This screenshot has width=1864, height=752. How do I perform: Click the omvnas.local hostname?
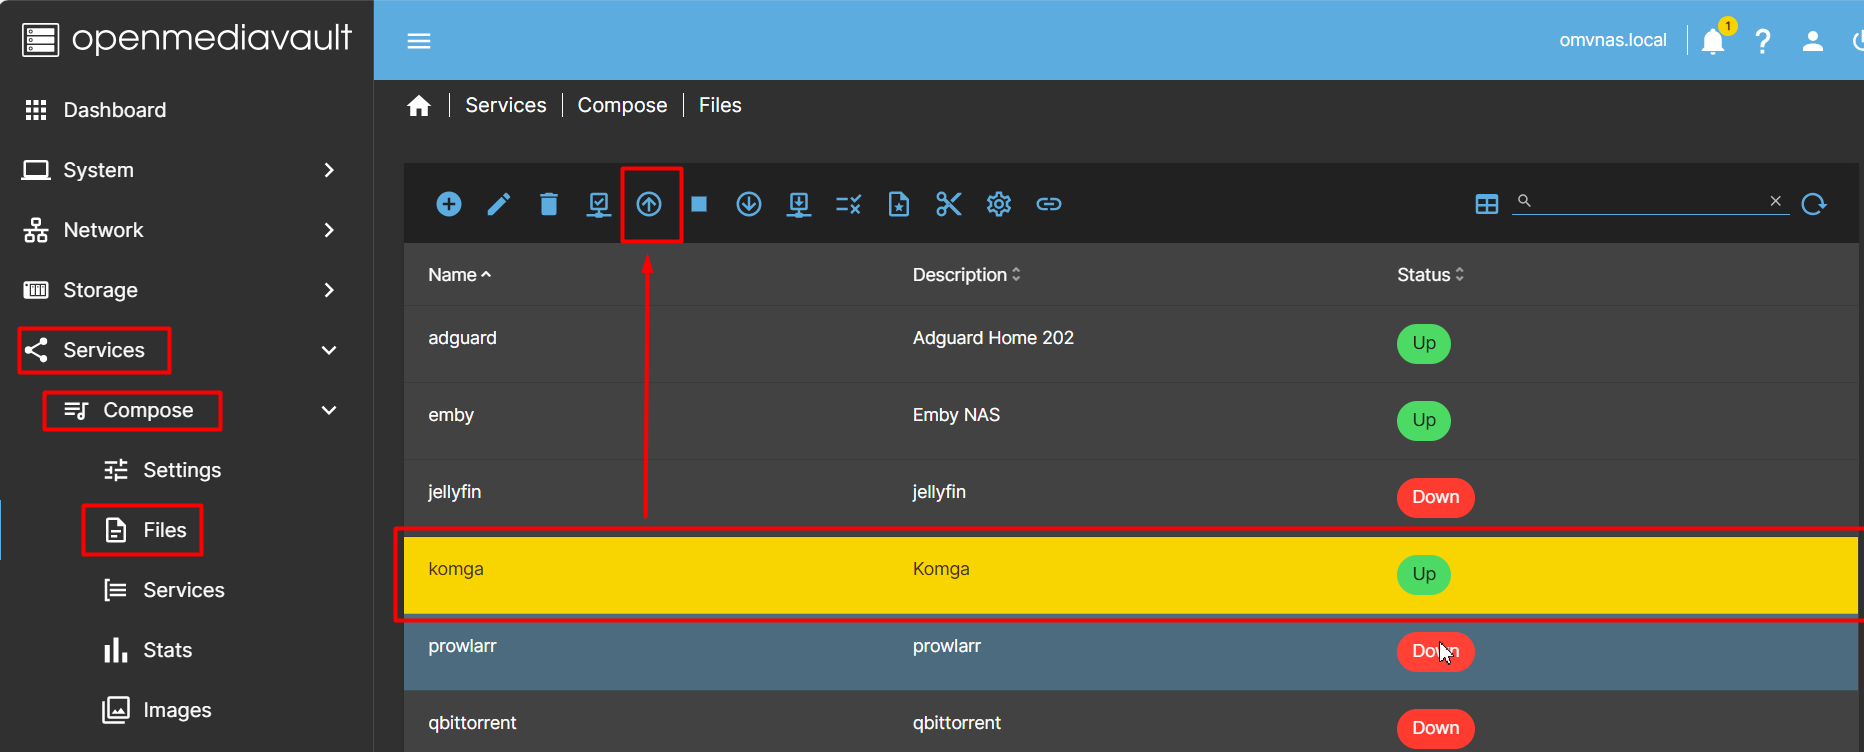coord(1613,40)
